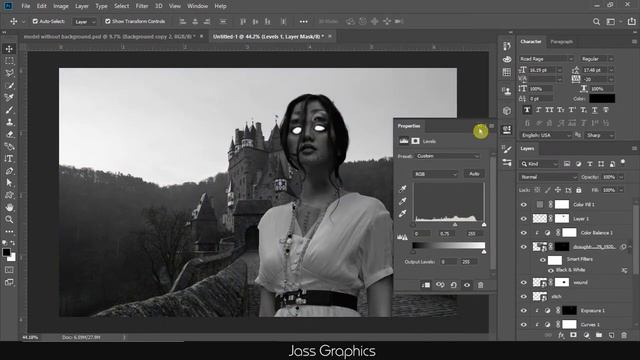The image size is (640, 360).
Task: Open the Properties panel menu
Action: point(491,126)
